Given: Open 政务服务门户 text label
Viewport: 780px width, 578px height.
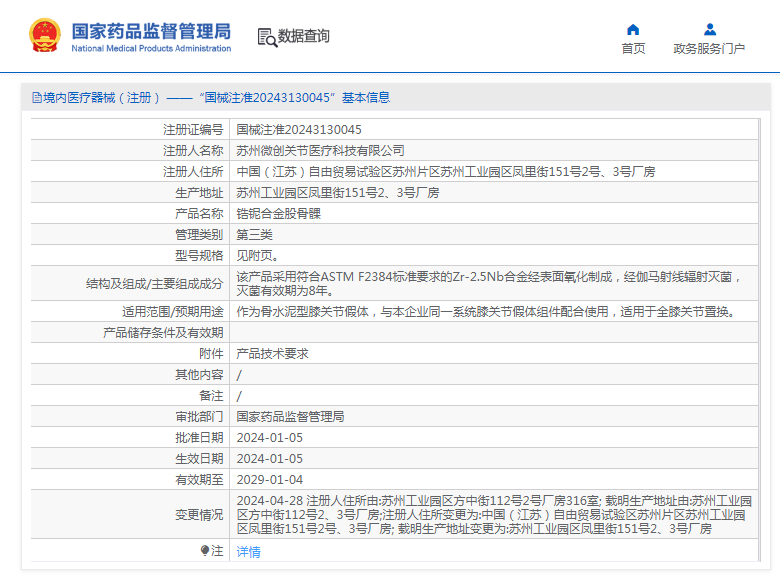Looking at the screenshot, I should click(709, 49).
